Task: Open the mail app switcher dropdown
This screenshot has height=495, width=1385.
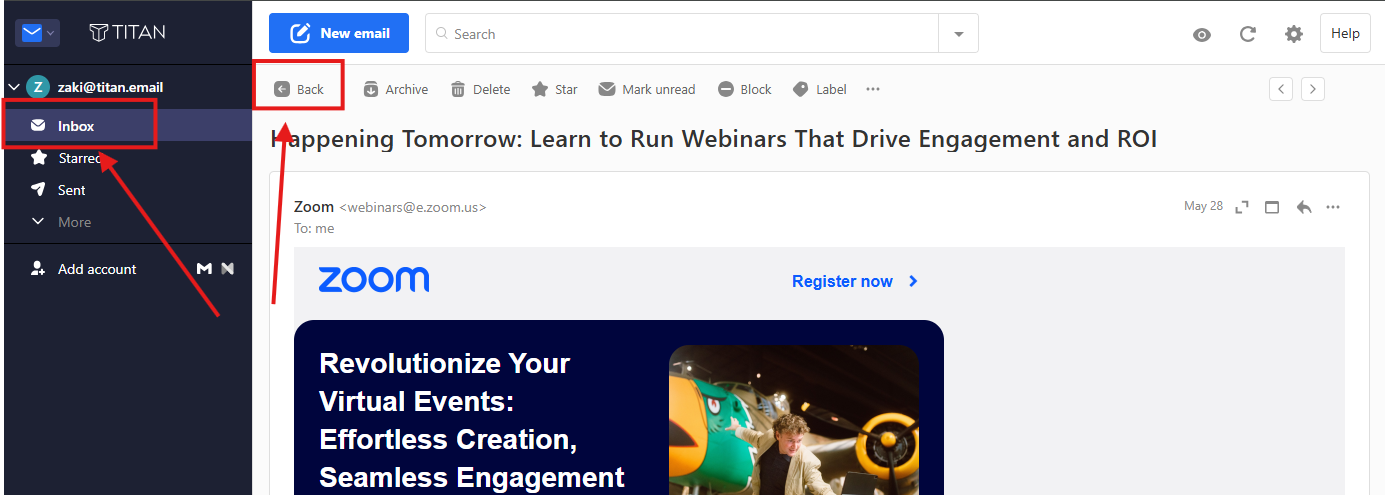Action: [38, 33]
